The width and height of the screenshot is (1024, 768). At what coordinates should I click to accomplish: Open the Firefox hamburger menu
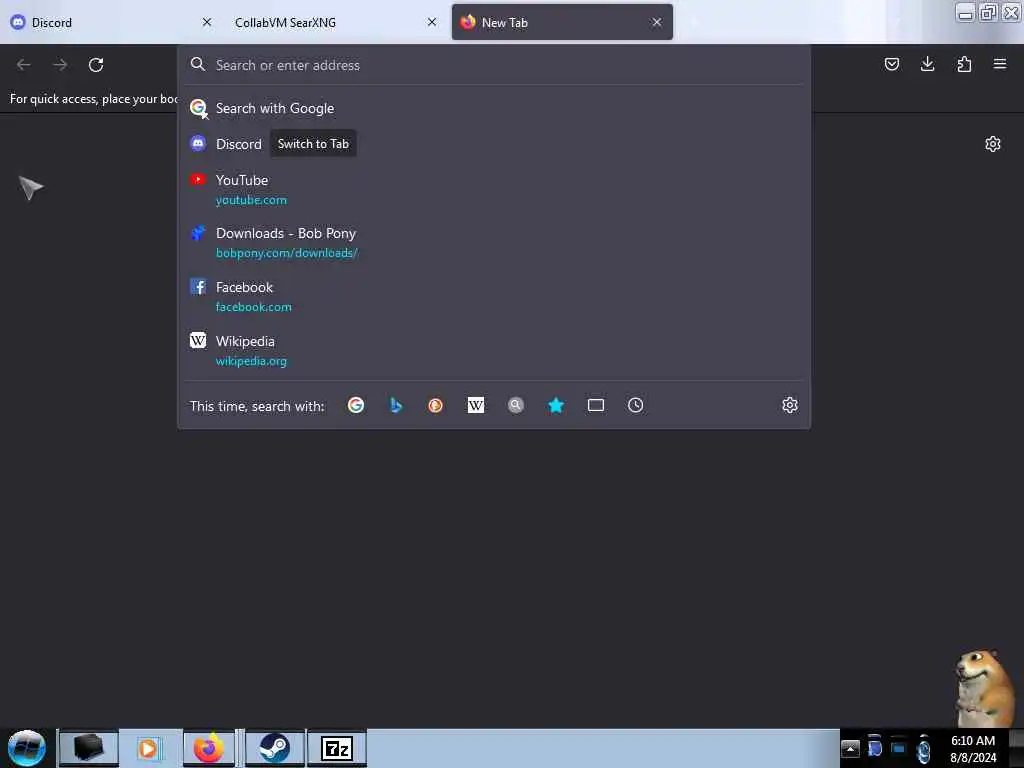pos(1000,64)
